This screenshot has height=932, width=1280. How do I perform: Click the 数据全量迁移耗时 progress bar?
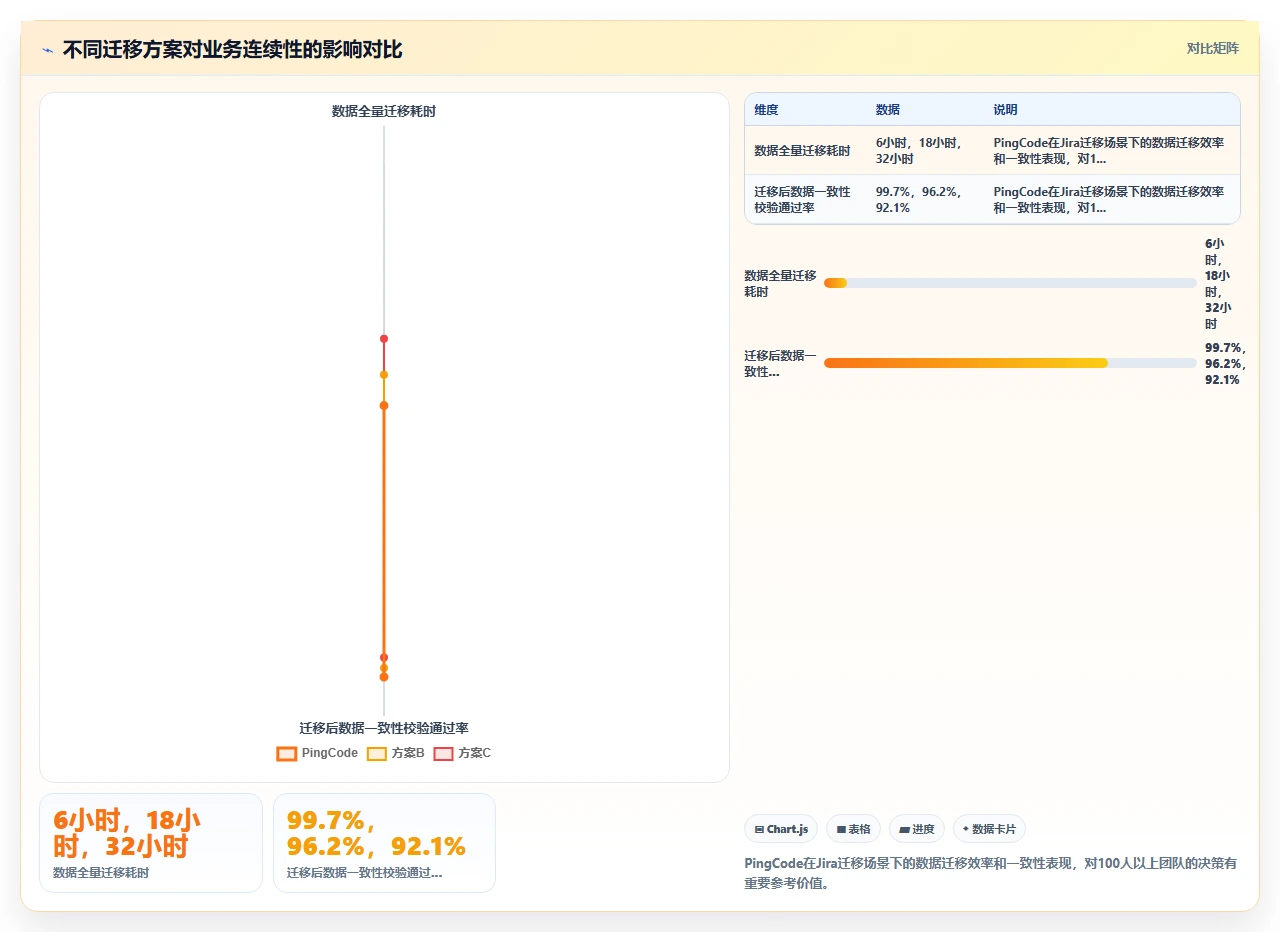point(1010,283)
